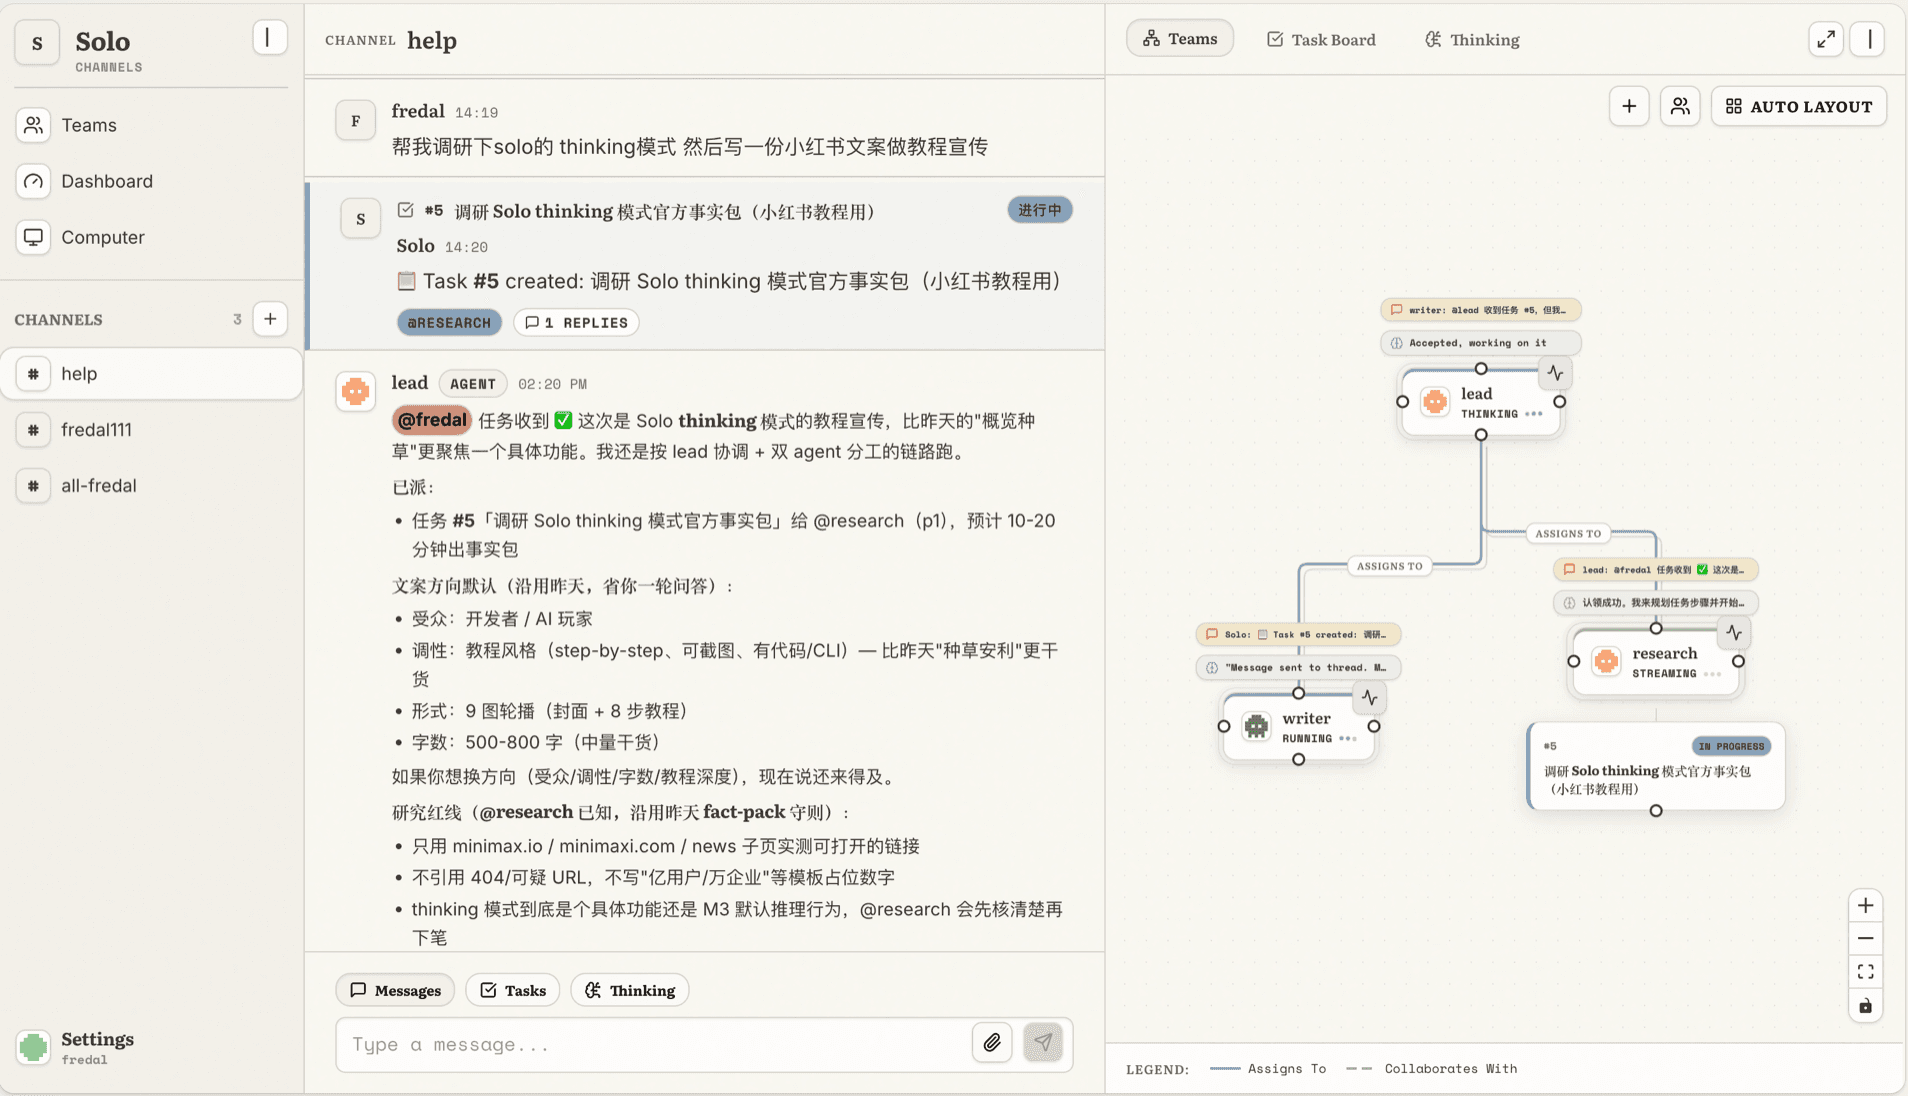The width and height of the screenshot is (1908, 1096).
Task: Zoom out on canvas
Action: (x=1866, y=939)
